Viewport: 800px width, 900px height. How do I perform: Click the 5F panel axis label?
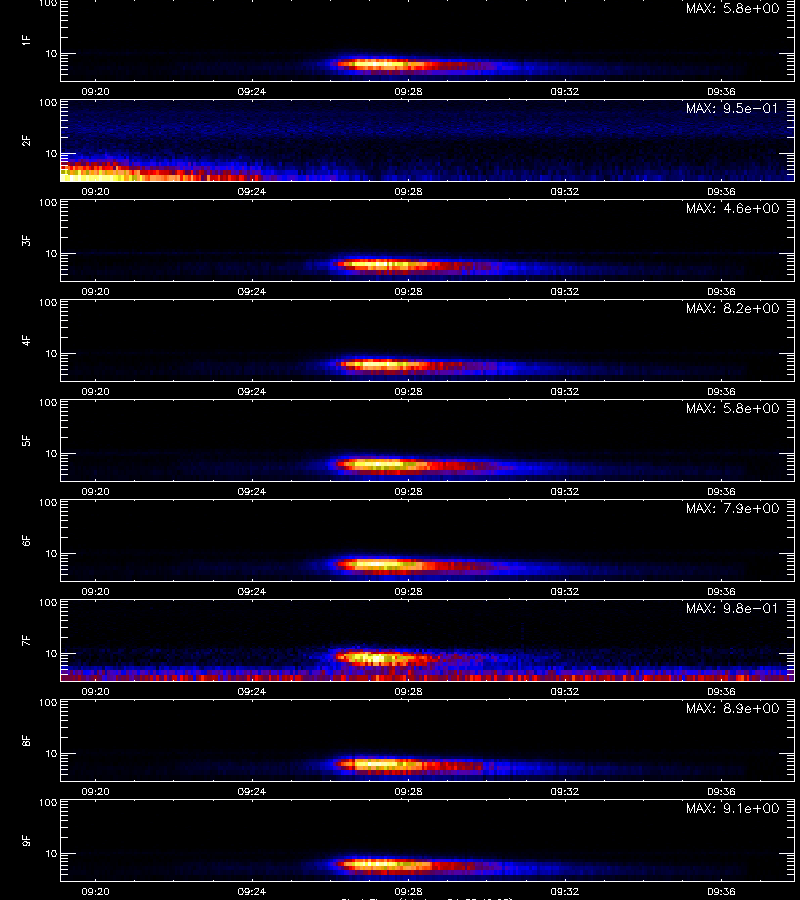coord(26,441)
